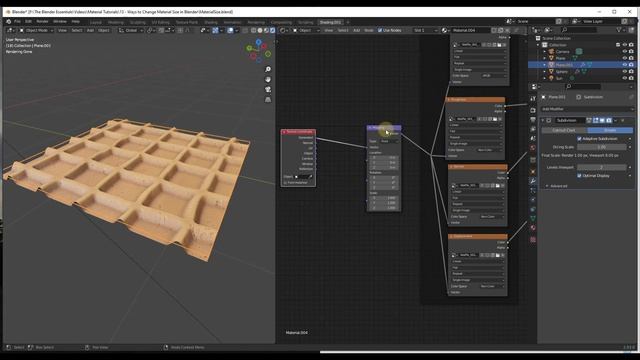This screenshot has height=360, width=640.
Task: Hide the Collection eye icon
Action: [624, 45]
